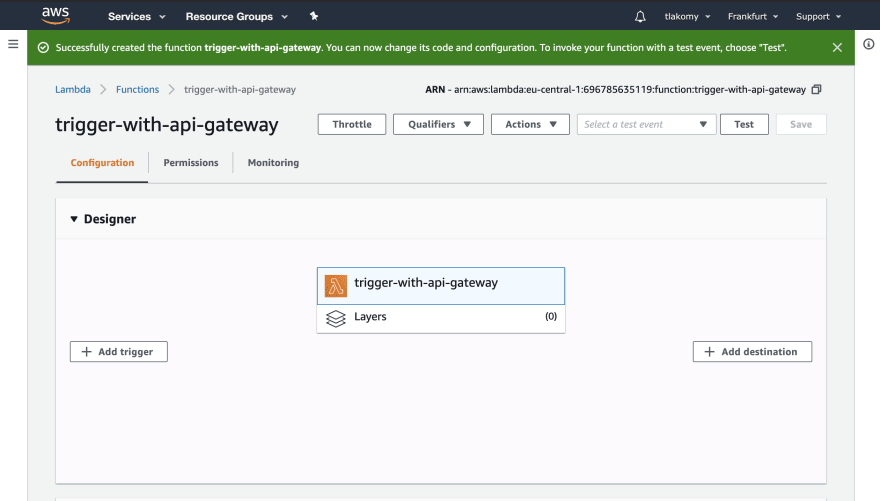Copy the function ARN

click(817, 89)
